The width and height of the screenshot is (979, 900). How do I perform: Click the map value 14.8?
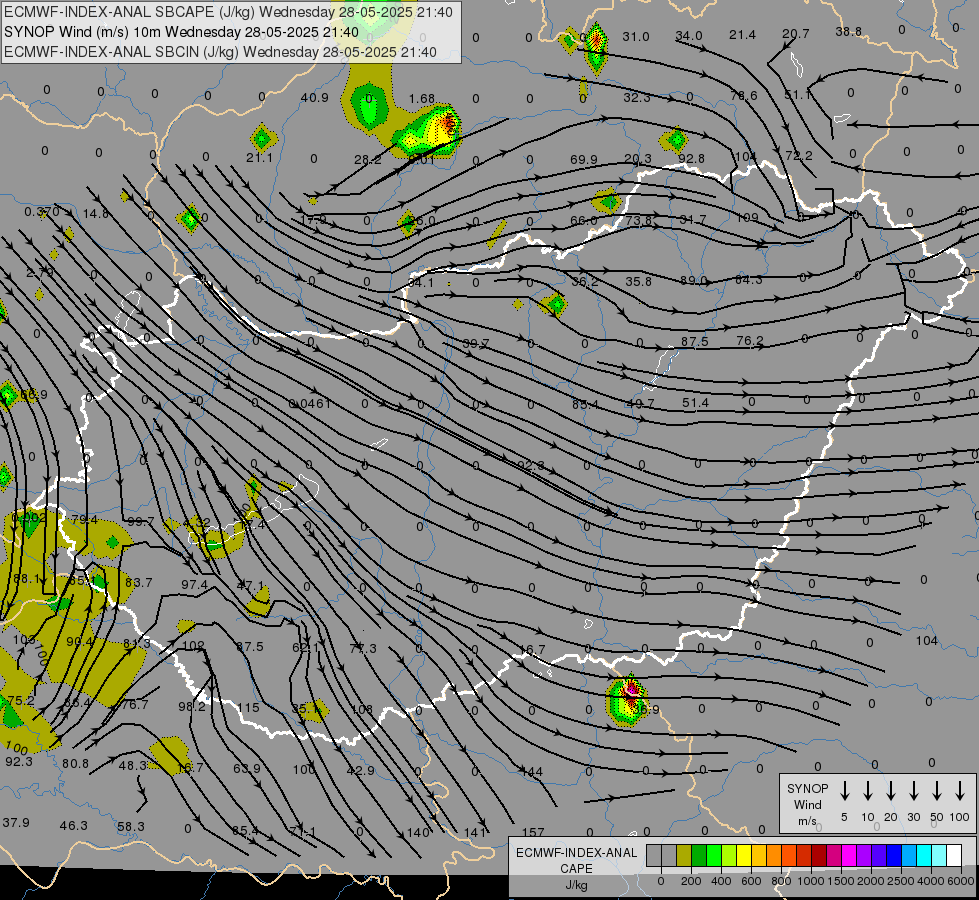[96, 214]
